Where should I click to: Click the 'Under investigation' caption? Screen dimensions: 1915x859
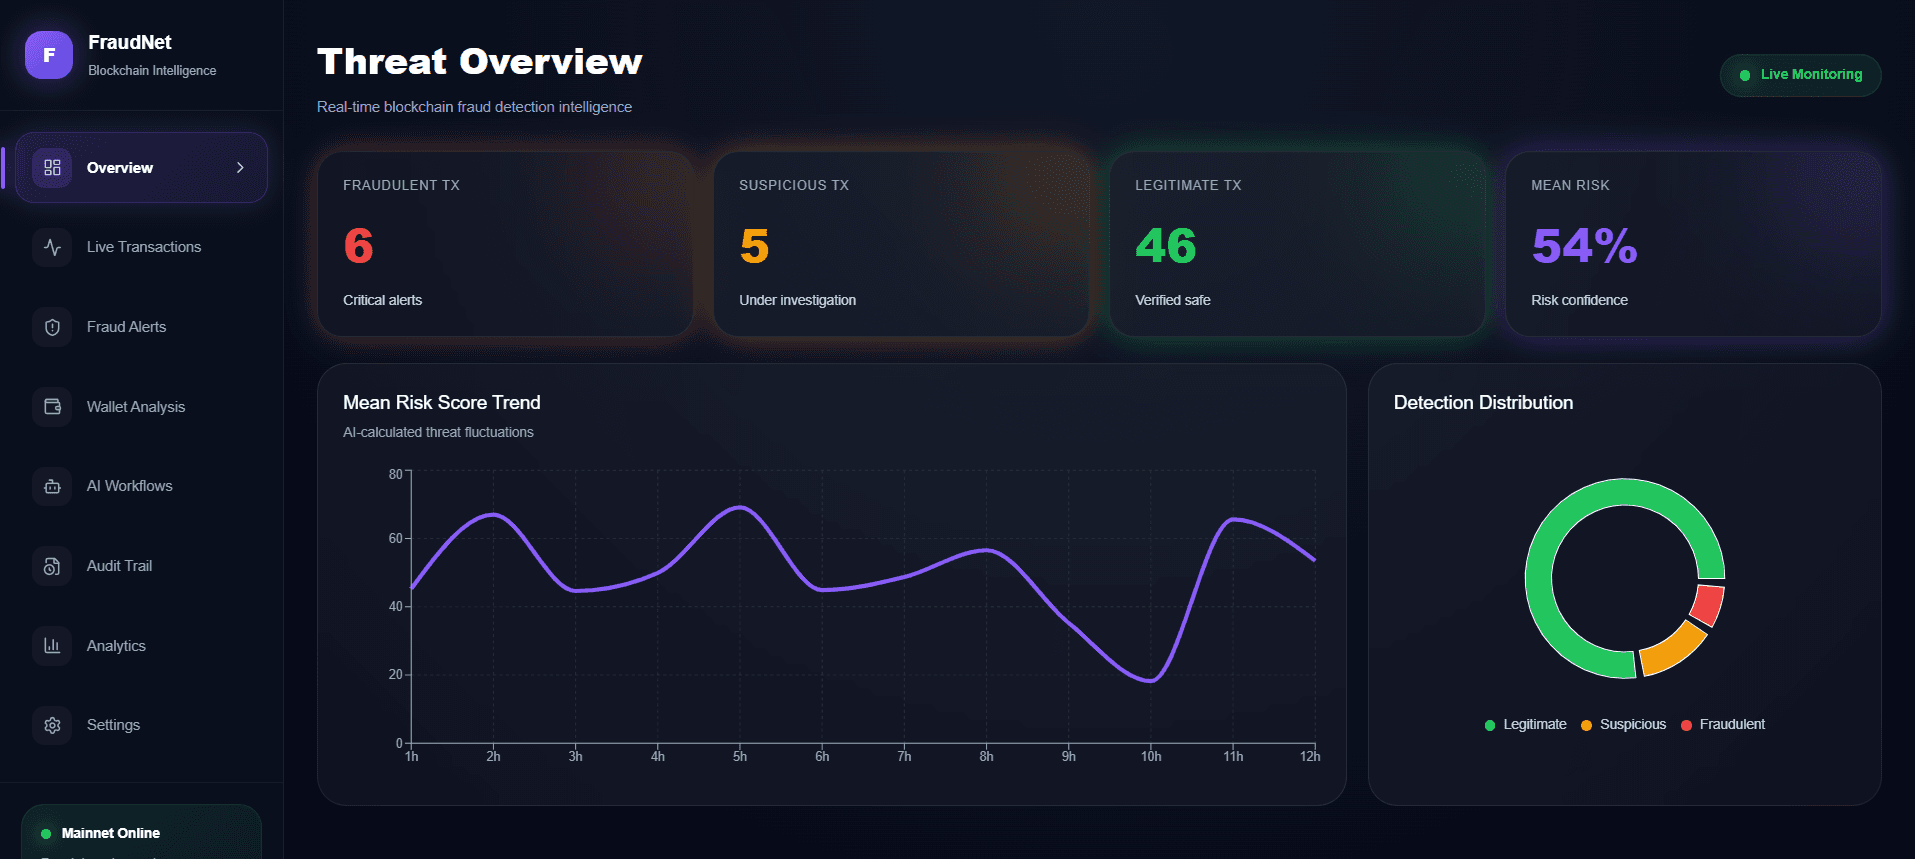797,300
